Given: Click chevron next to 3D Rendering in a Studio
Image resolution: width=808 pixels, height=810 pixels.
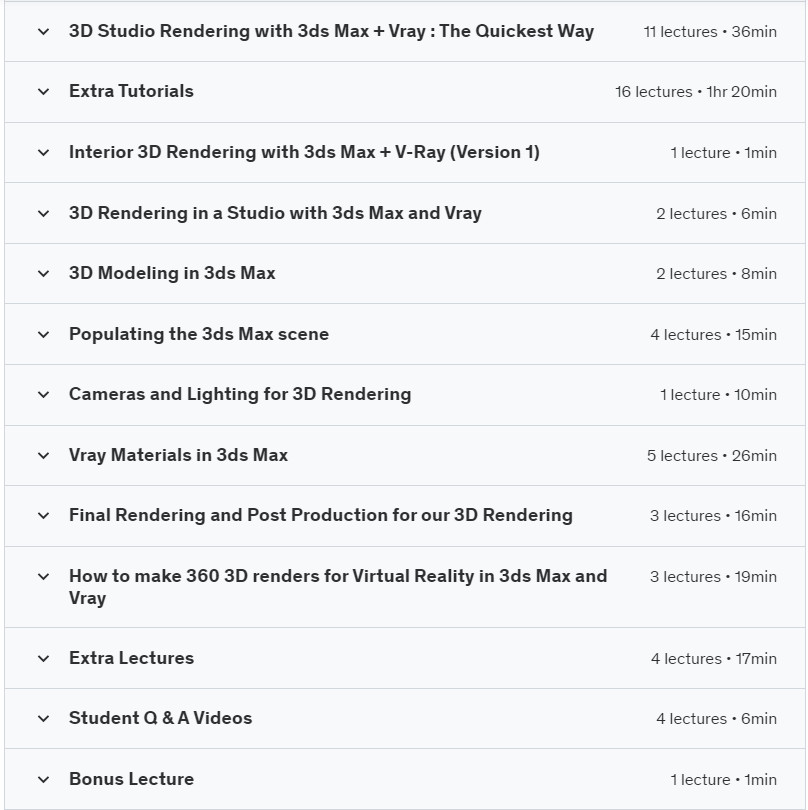Looking at the screenshot, I should 44,213.
